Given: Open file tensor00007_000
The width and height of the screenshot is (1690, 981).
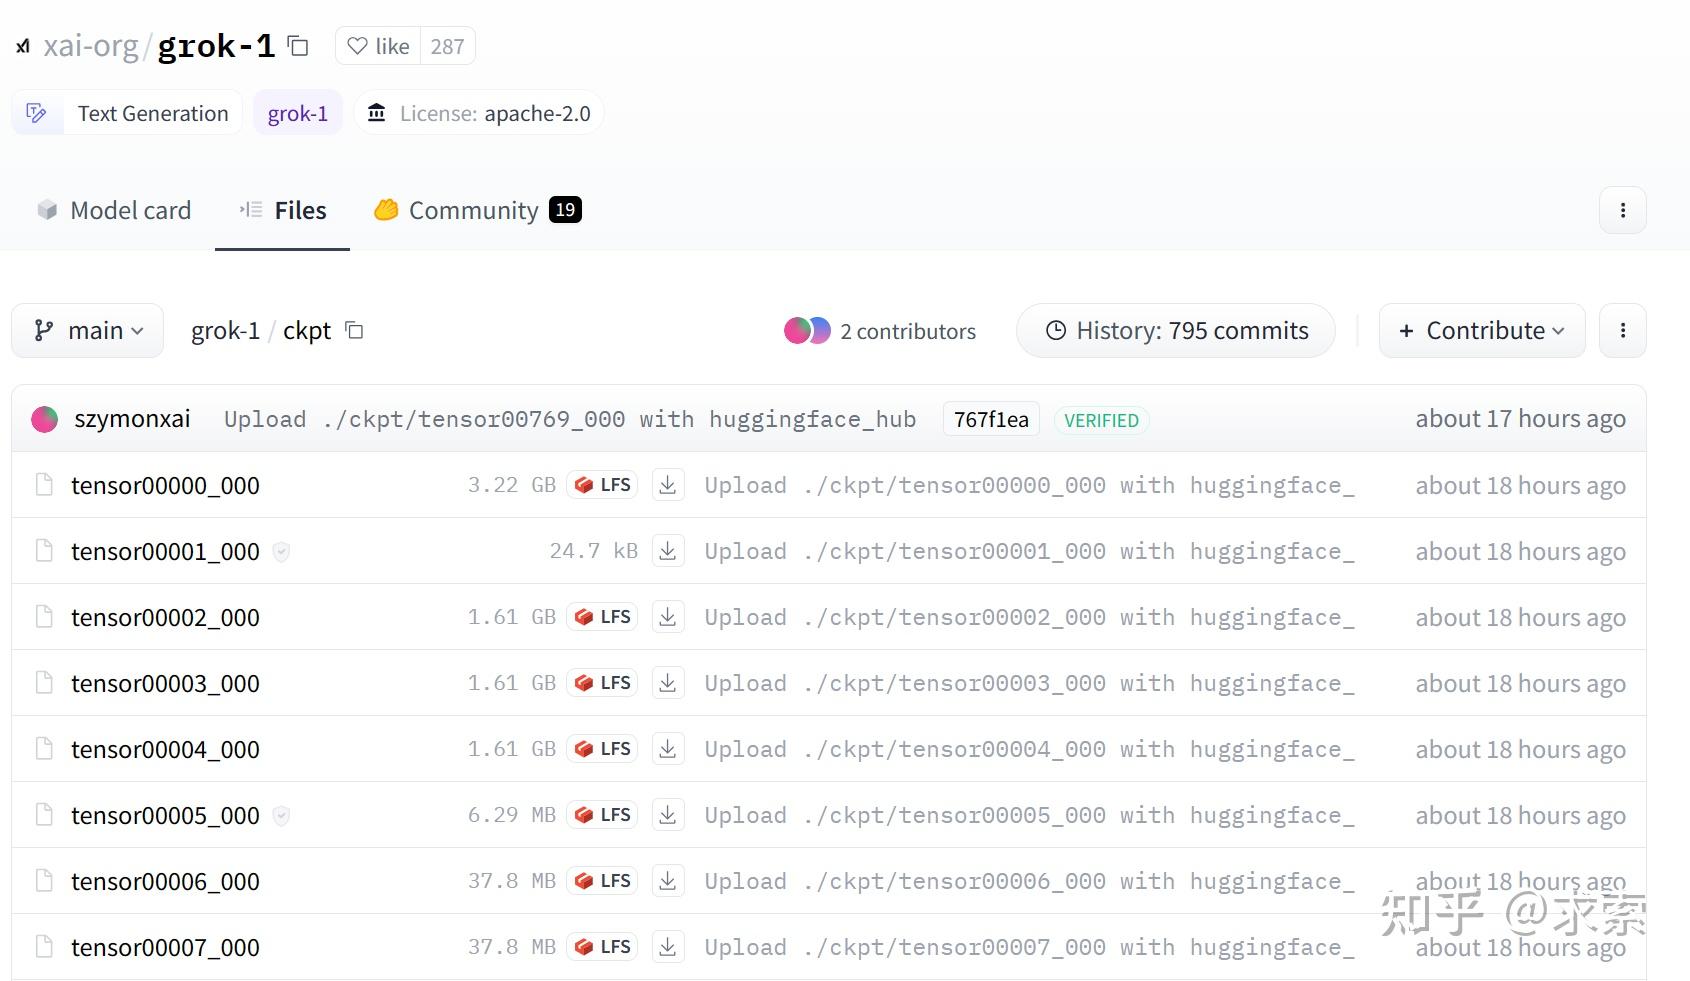Looking at the screenshot, I should click(x=165, y=947).
